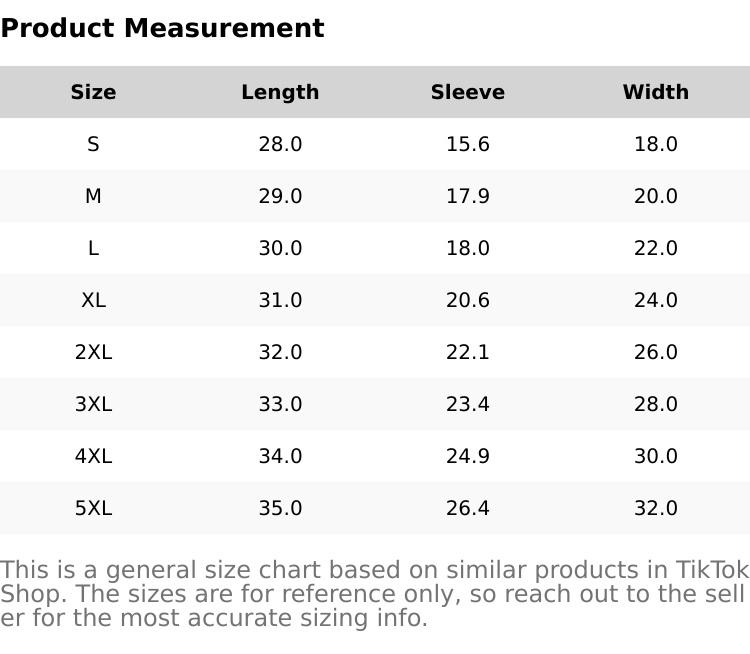The width and height of the screenshot is (750, 654).
Task: Click the 26.4 sleeve value for 5XL
Action: coord(467,508)
